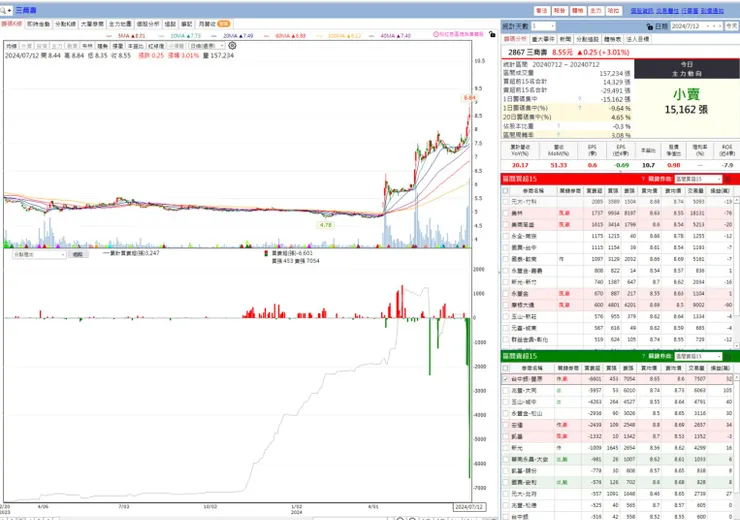Open the 法人目標 tab
Screen dimensions: 740x520
638,39
